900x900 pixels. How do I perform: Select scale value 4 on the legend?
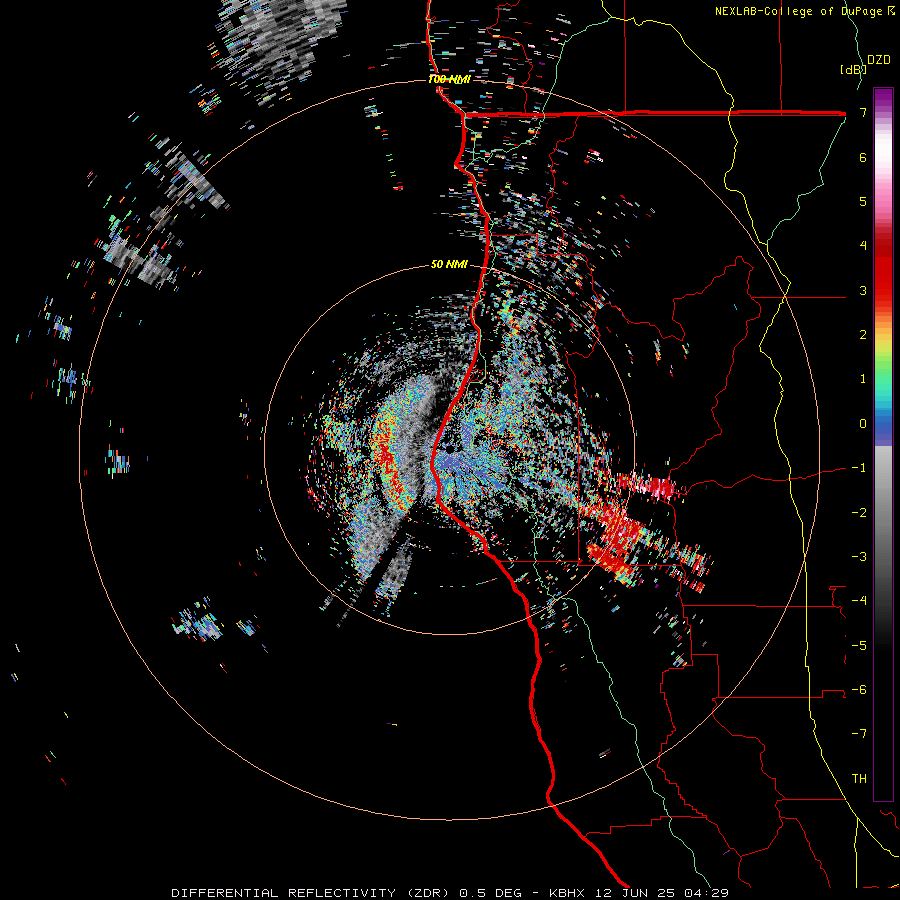(x=863, y=246)
